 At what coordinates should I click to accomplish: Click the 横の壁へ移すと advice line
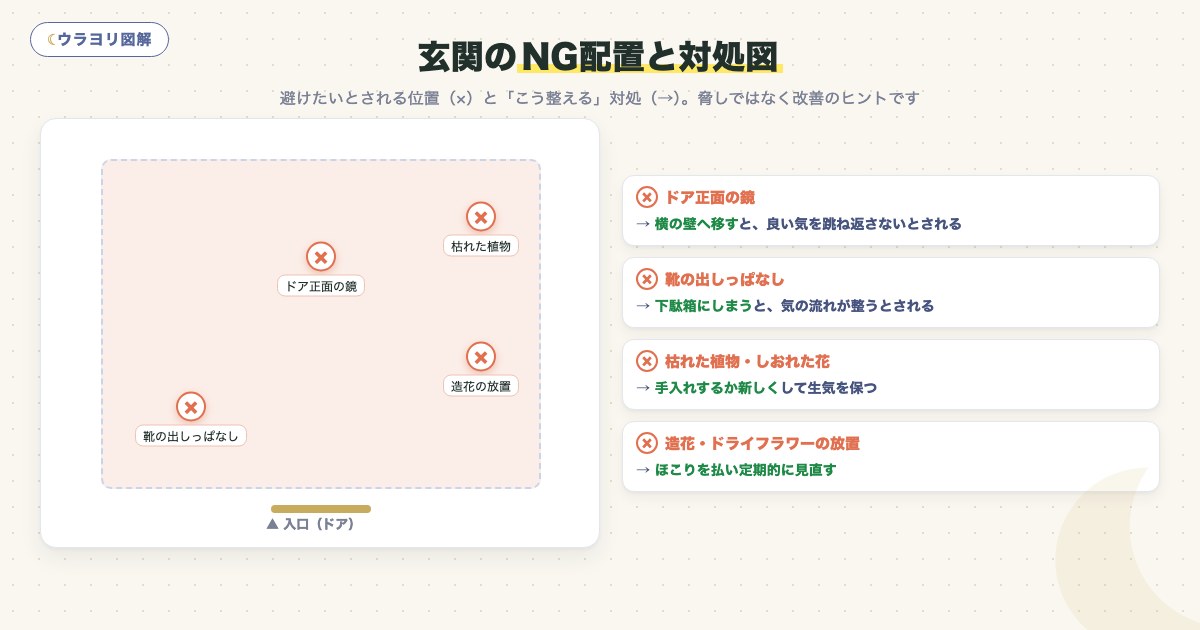point(799,224)
